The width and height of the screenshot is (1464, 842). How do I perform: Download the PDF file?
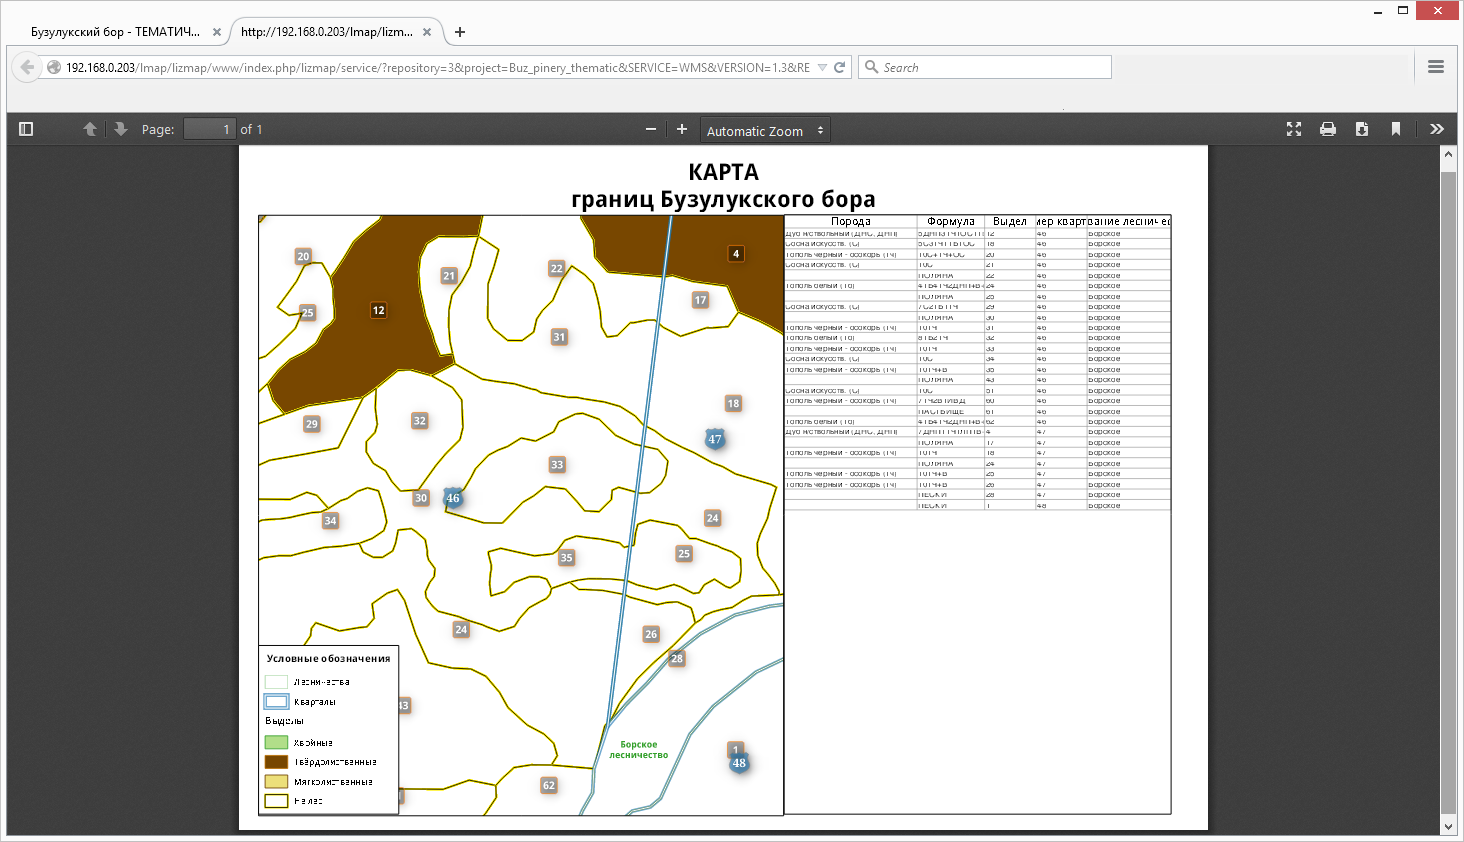tap(1362, 129)
